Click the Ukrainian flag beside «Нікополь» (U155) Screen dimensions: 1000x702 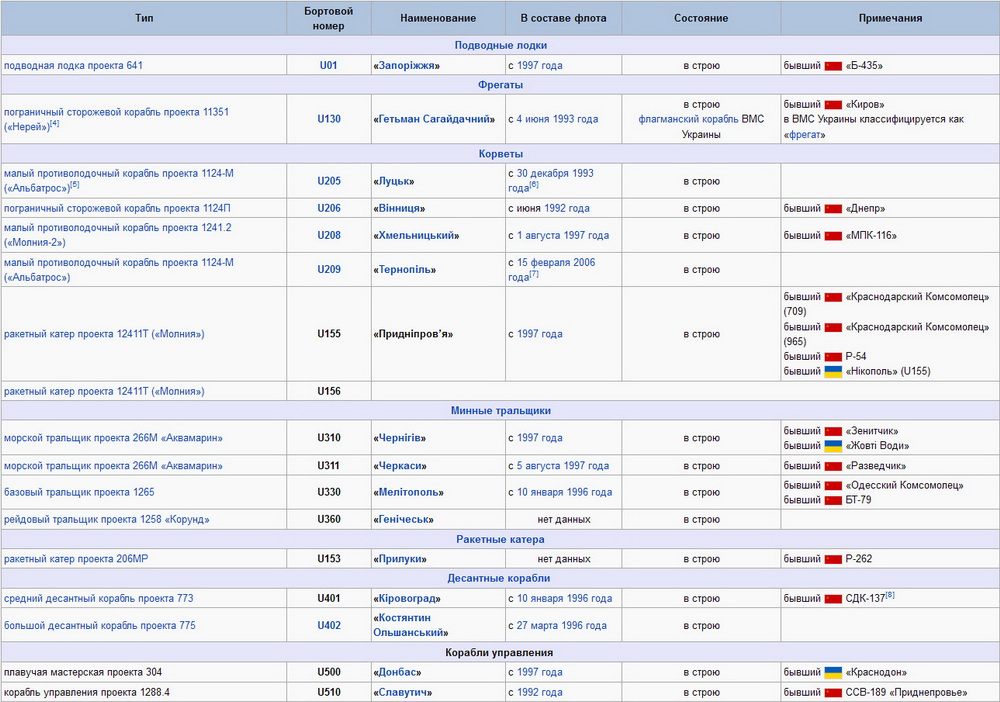833,372
